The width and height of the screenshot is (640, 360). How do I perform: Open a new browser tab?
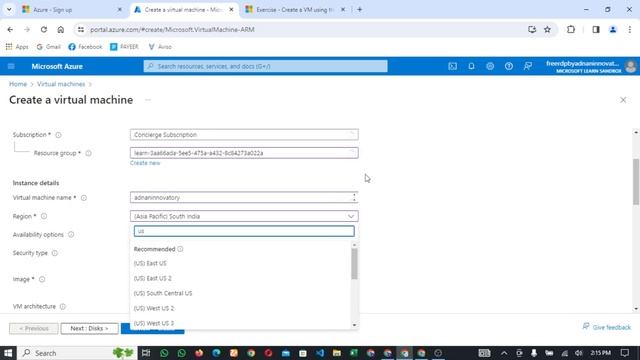pyautogui.click(x=360, y=9)
